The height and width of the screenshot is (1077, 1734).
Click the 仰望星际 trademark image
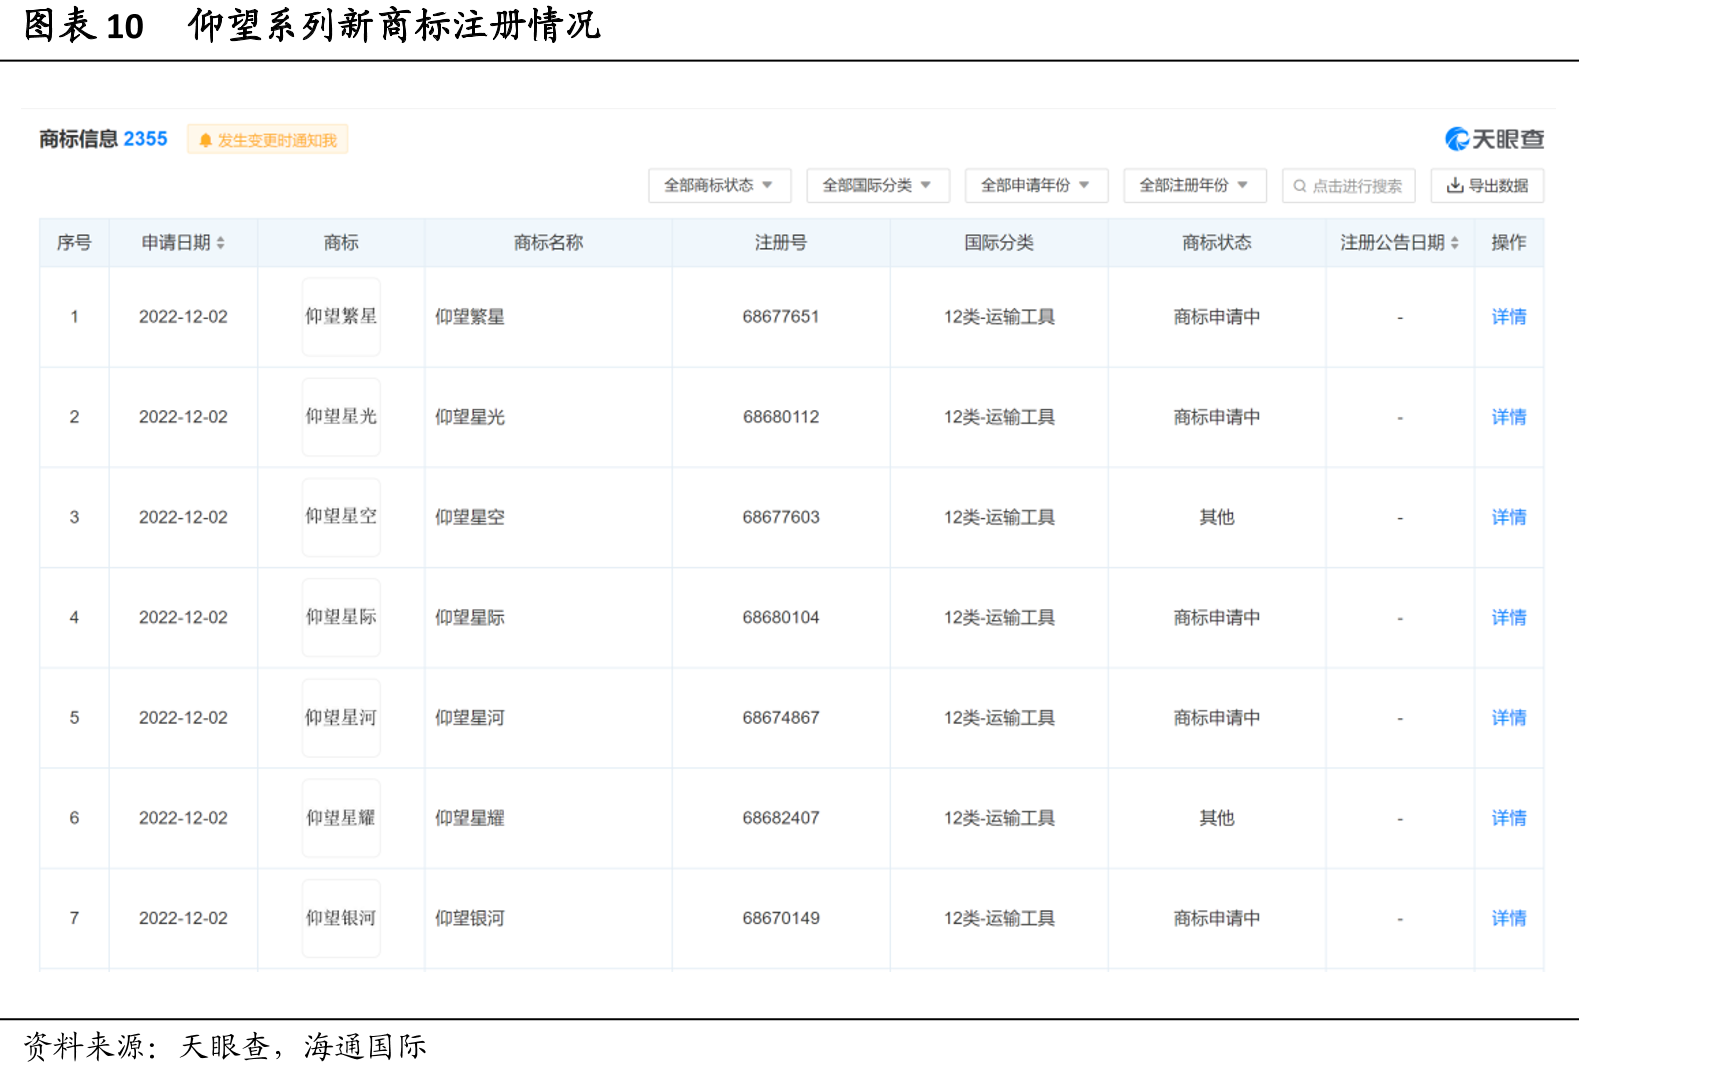tap(341, 618)
